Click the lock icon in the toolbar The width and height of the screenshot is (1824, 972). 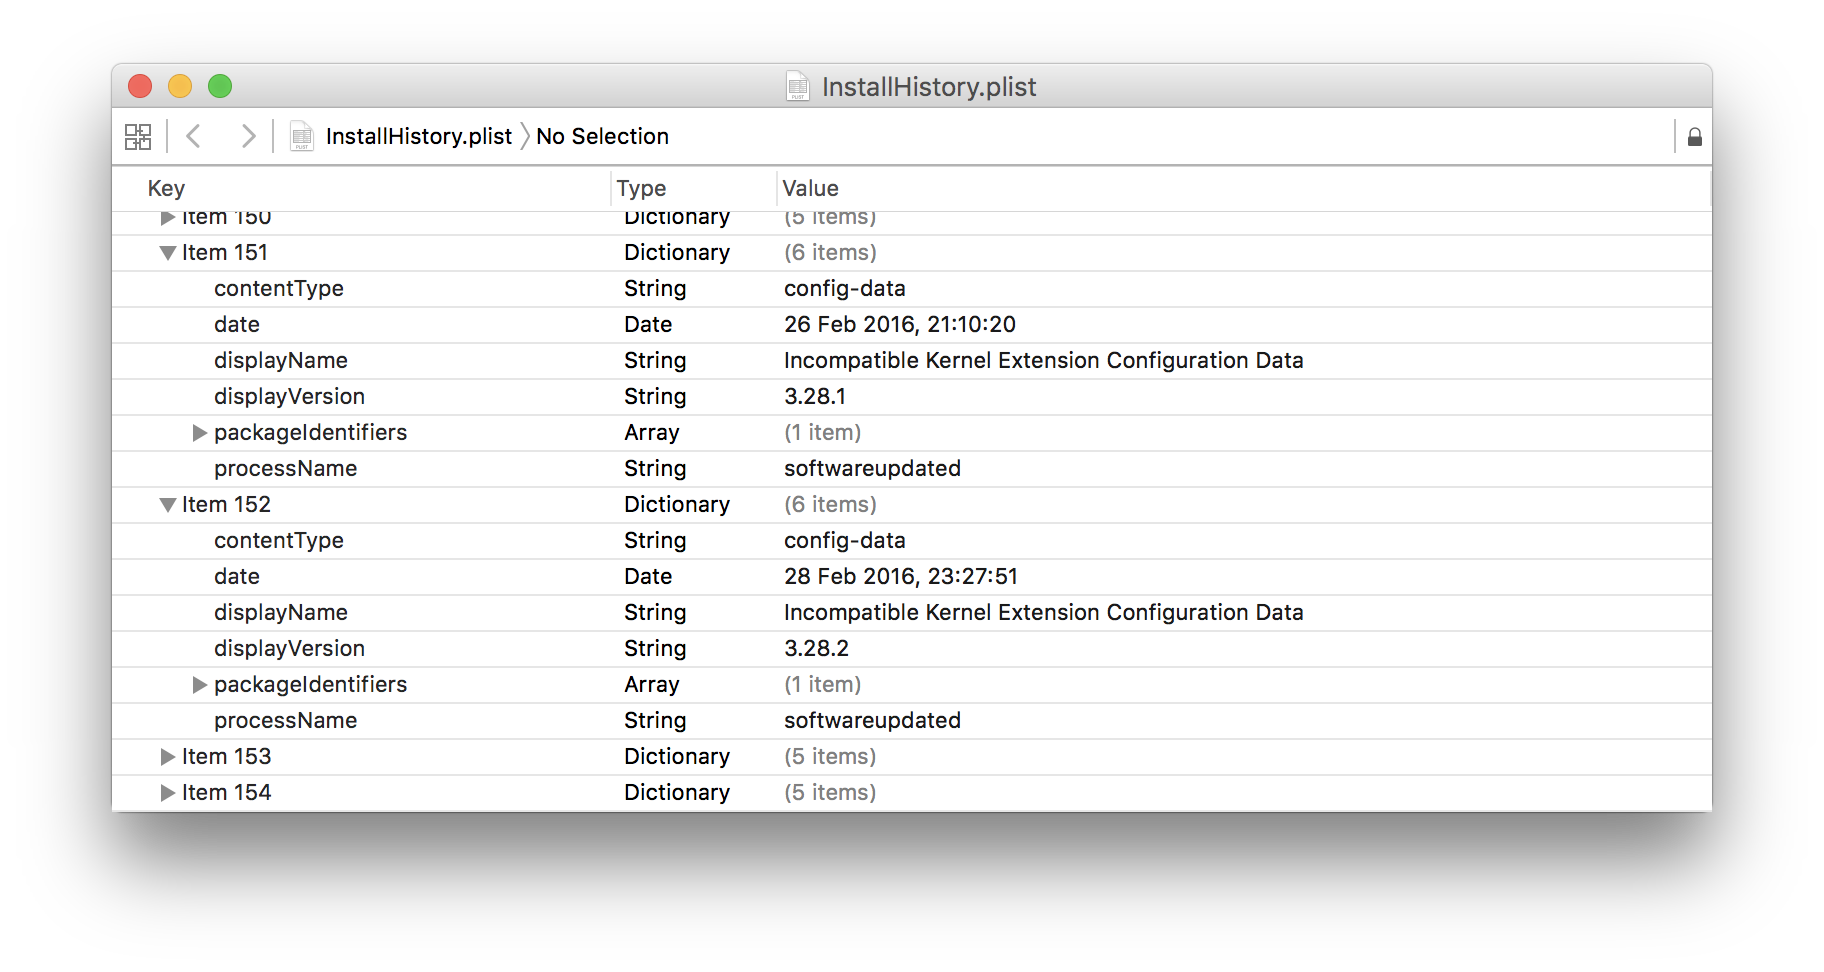[1694, 137]
